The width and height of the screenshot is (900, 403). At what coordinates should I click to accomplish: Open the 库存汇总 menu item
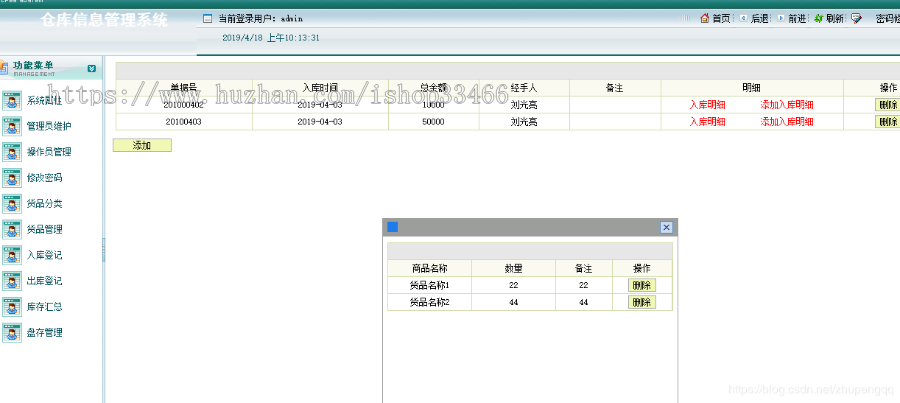pos(44,307)
